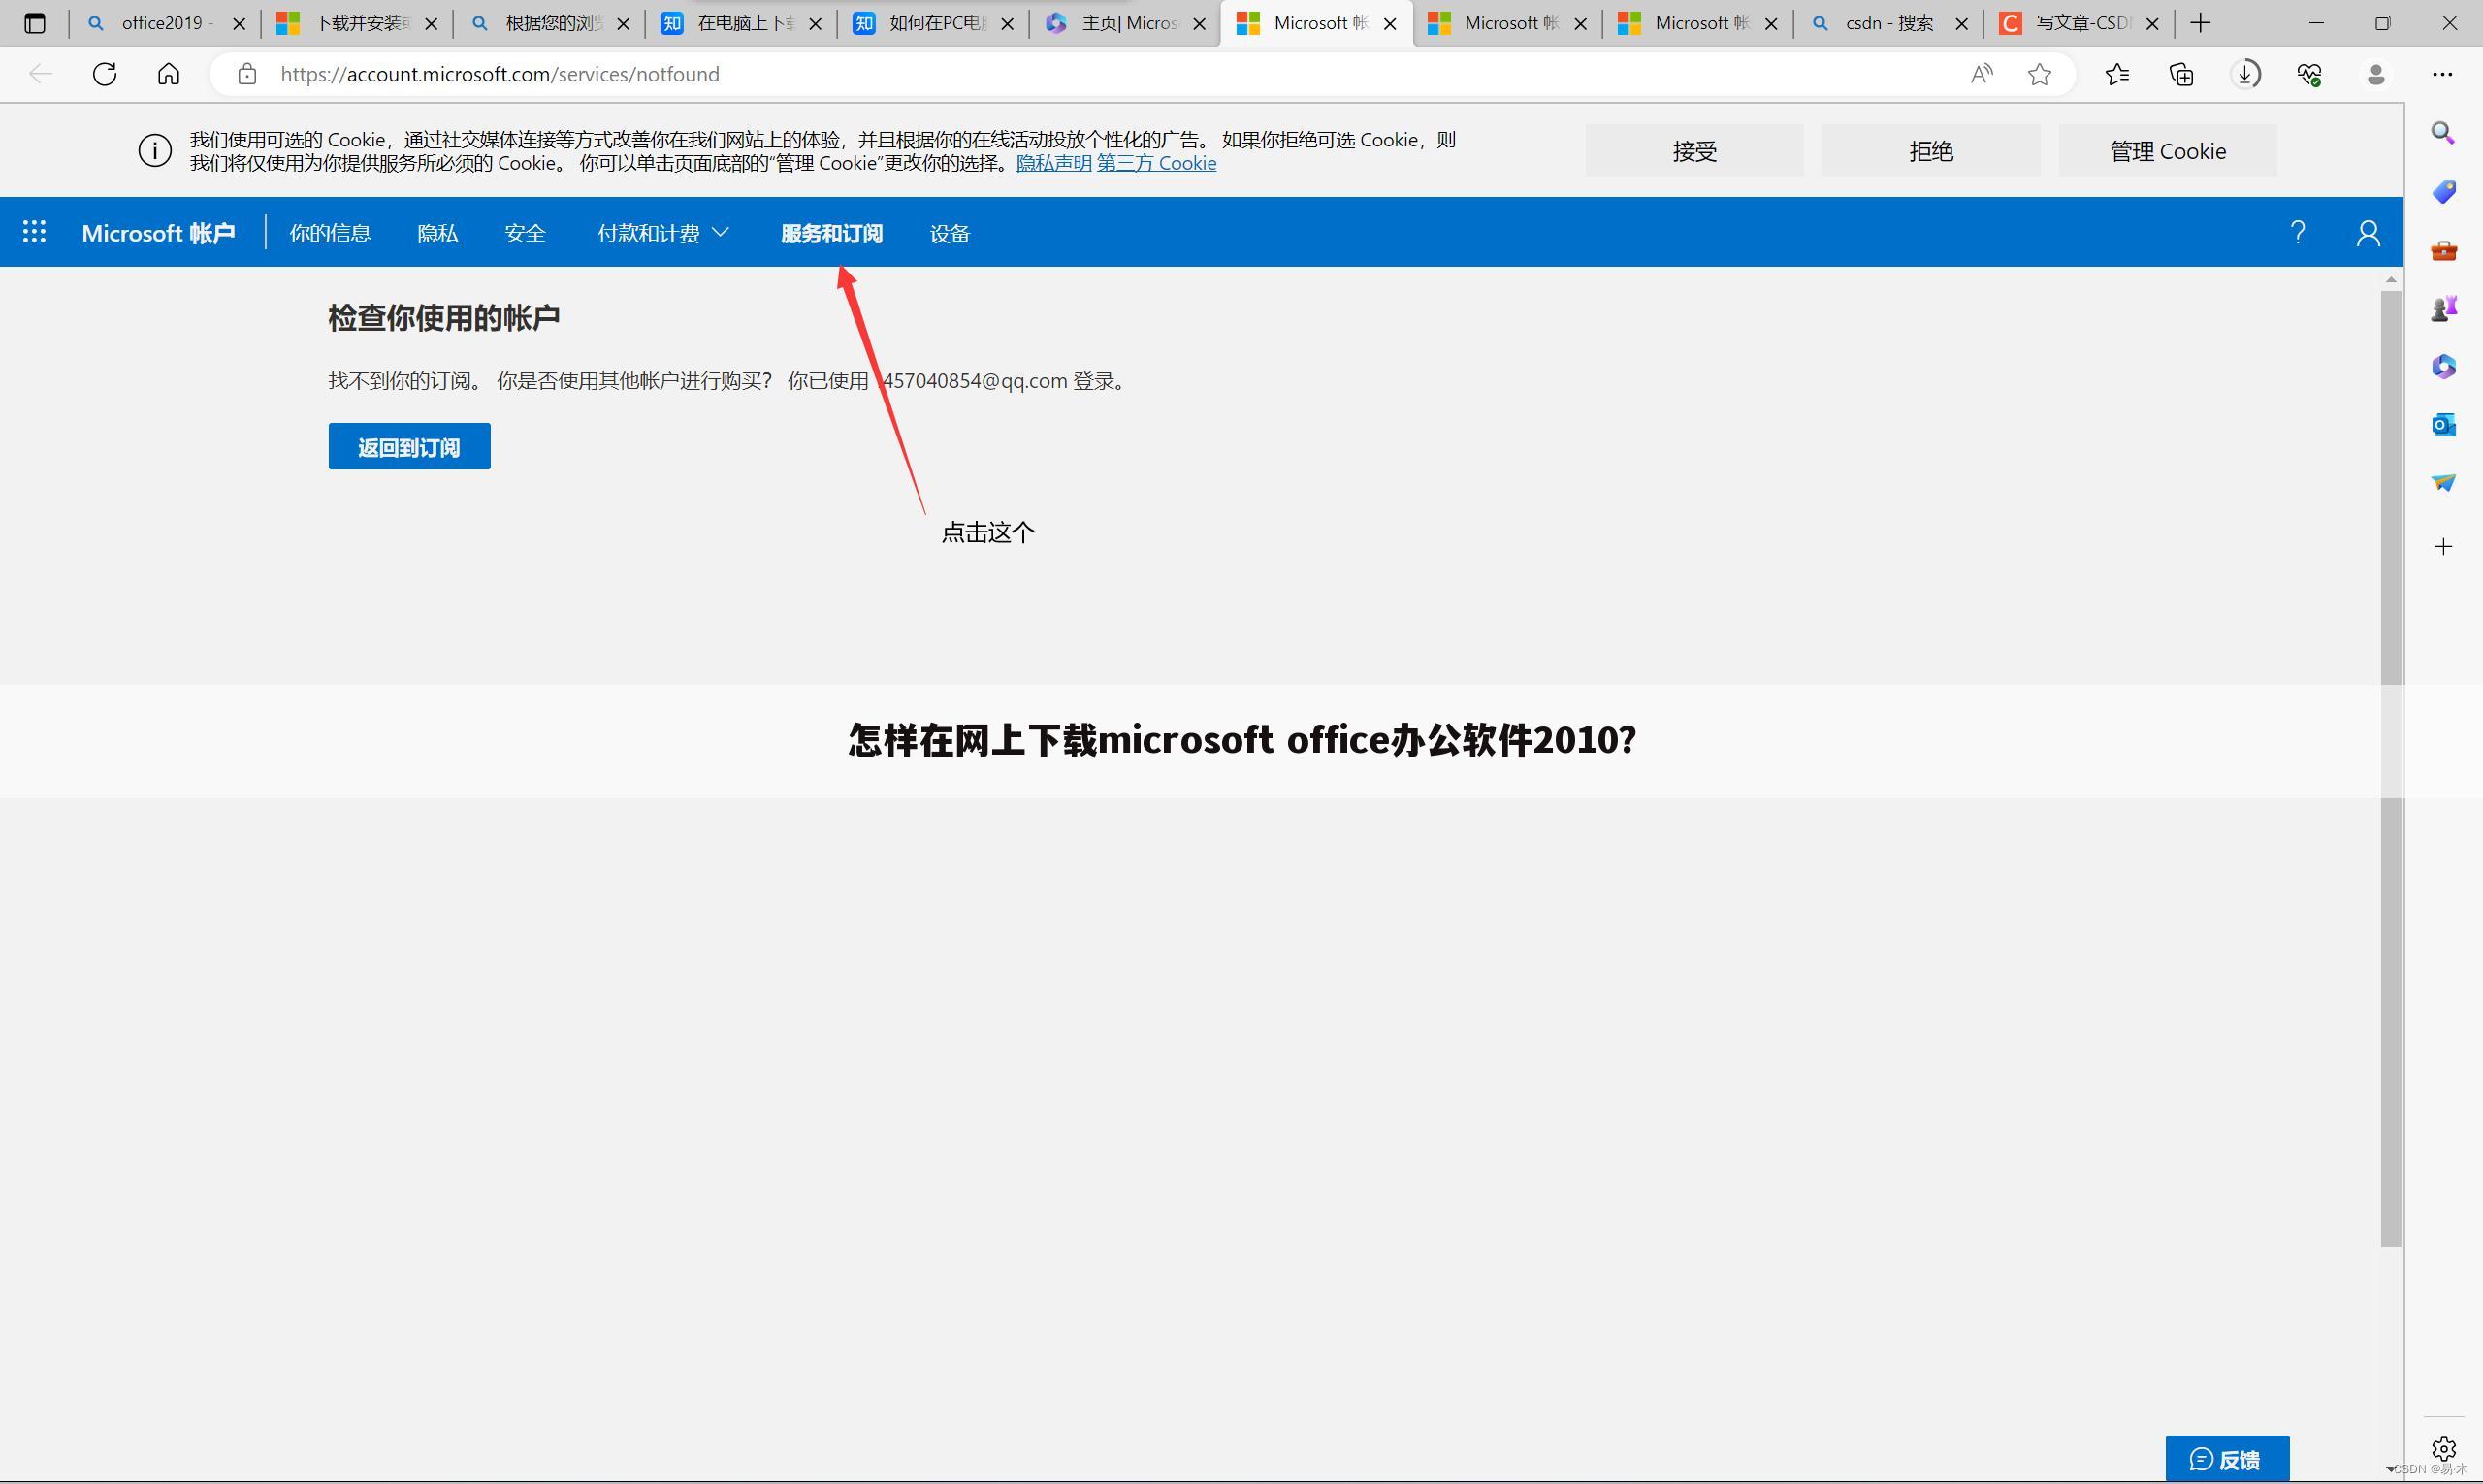Image resolution: width=2483 pixels, height=1484 pixels.
Task: Open the help question mark icon
Action: click(x=2297, y=232)
